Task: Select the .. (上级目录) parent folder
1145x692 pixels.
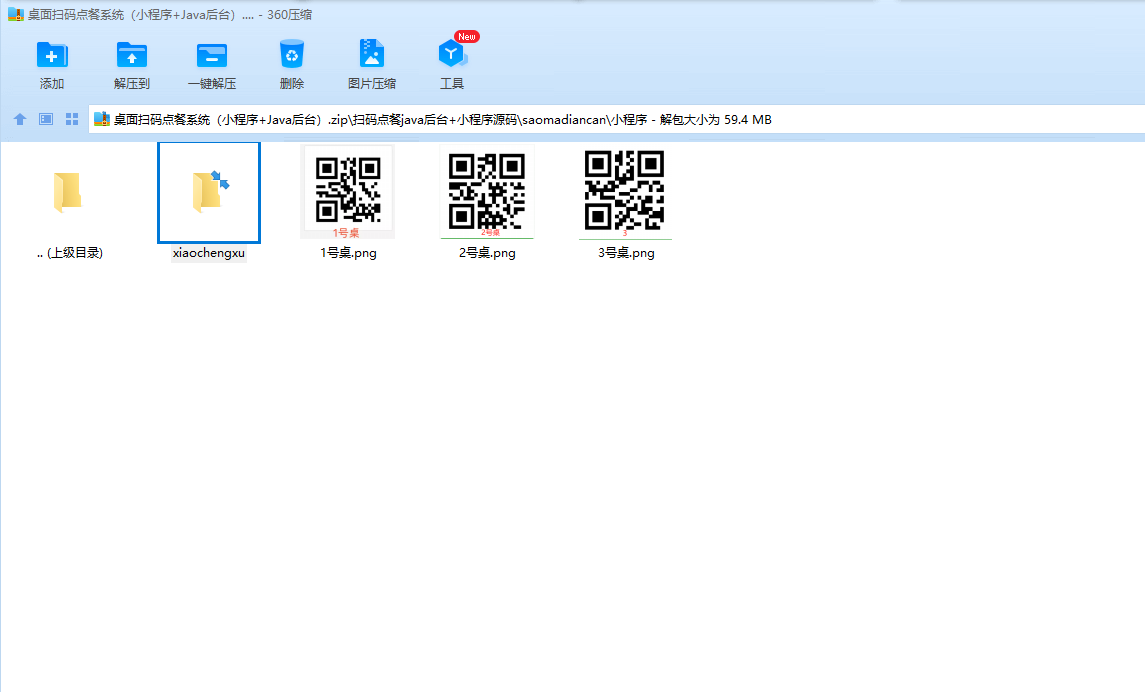Action: [x=67, y=193]
